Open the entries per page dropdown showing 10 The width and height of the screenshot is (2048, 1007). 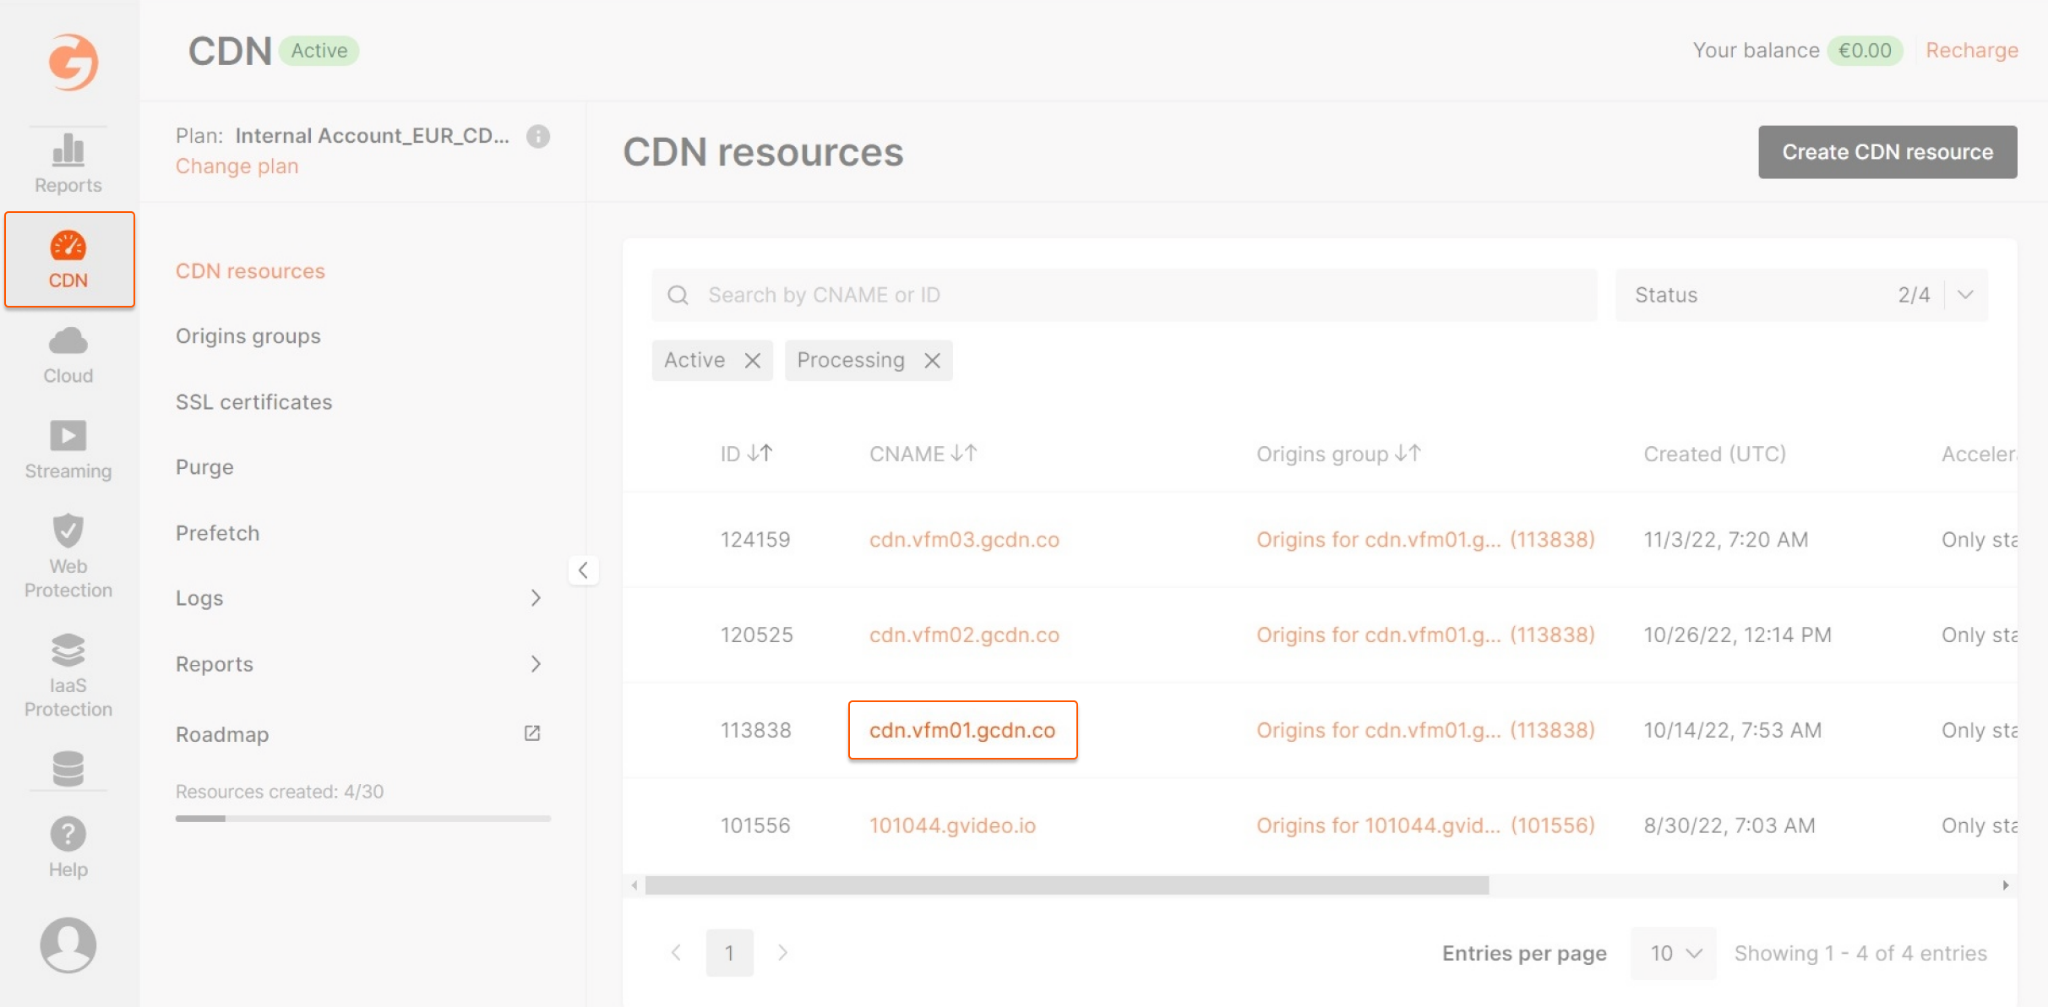coord(1671,952)
